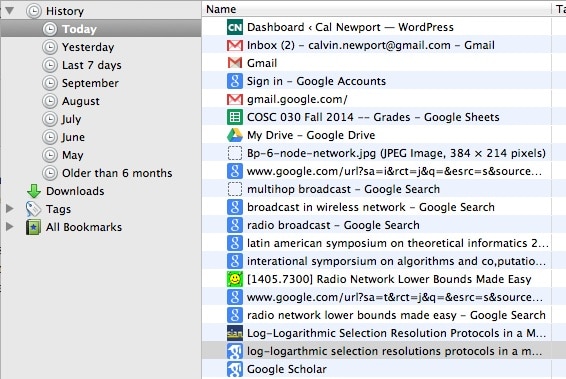Image resolution: width=566 pixels, height=379 pixels.
Task: Open multihop broadcast Google Search entry
Action: pyautogui.click(x=377, y=189)
